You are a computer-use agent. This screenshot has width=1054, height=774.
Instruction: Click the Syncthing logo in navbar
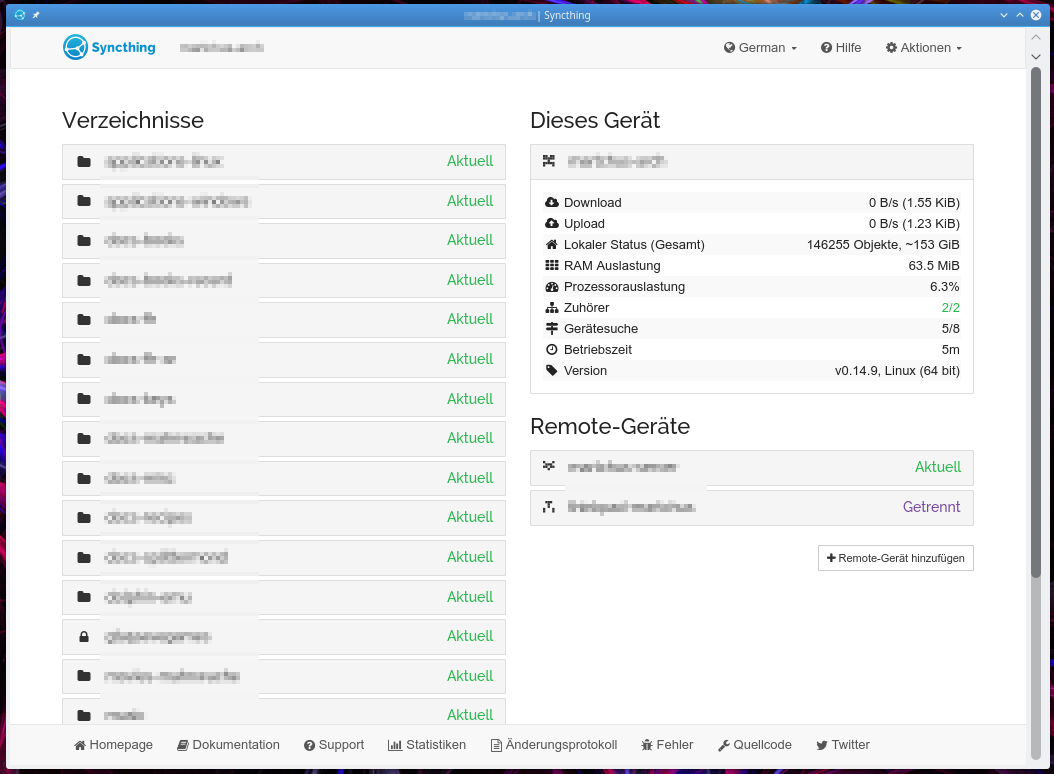point(109,47)
